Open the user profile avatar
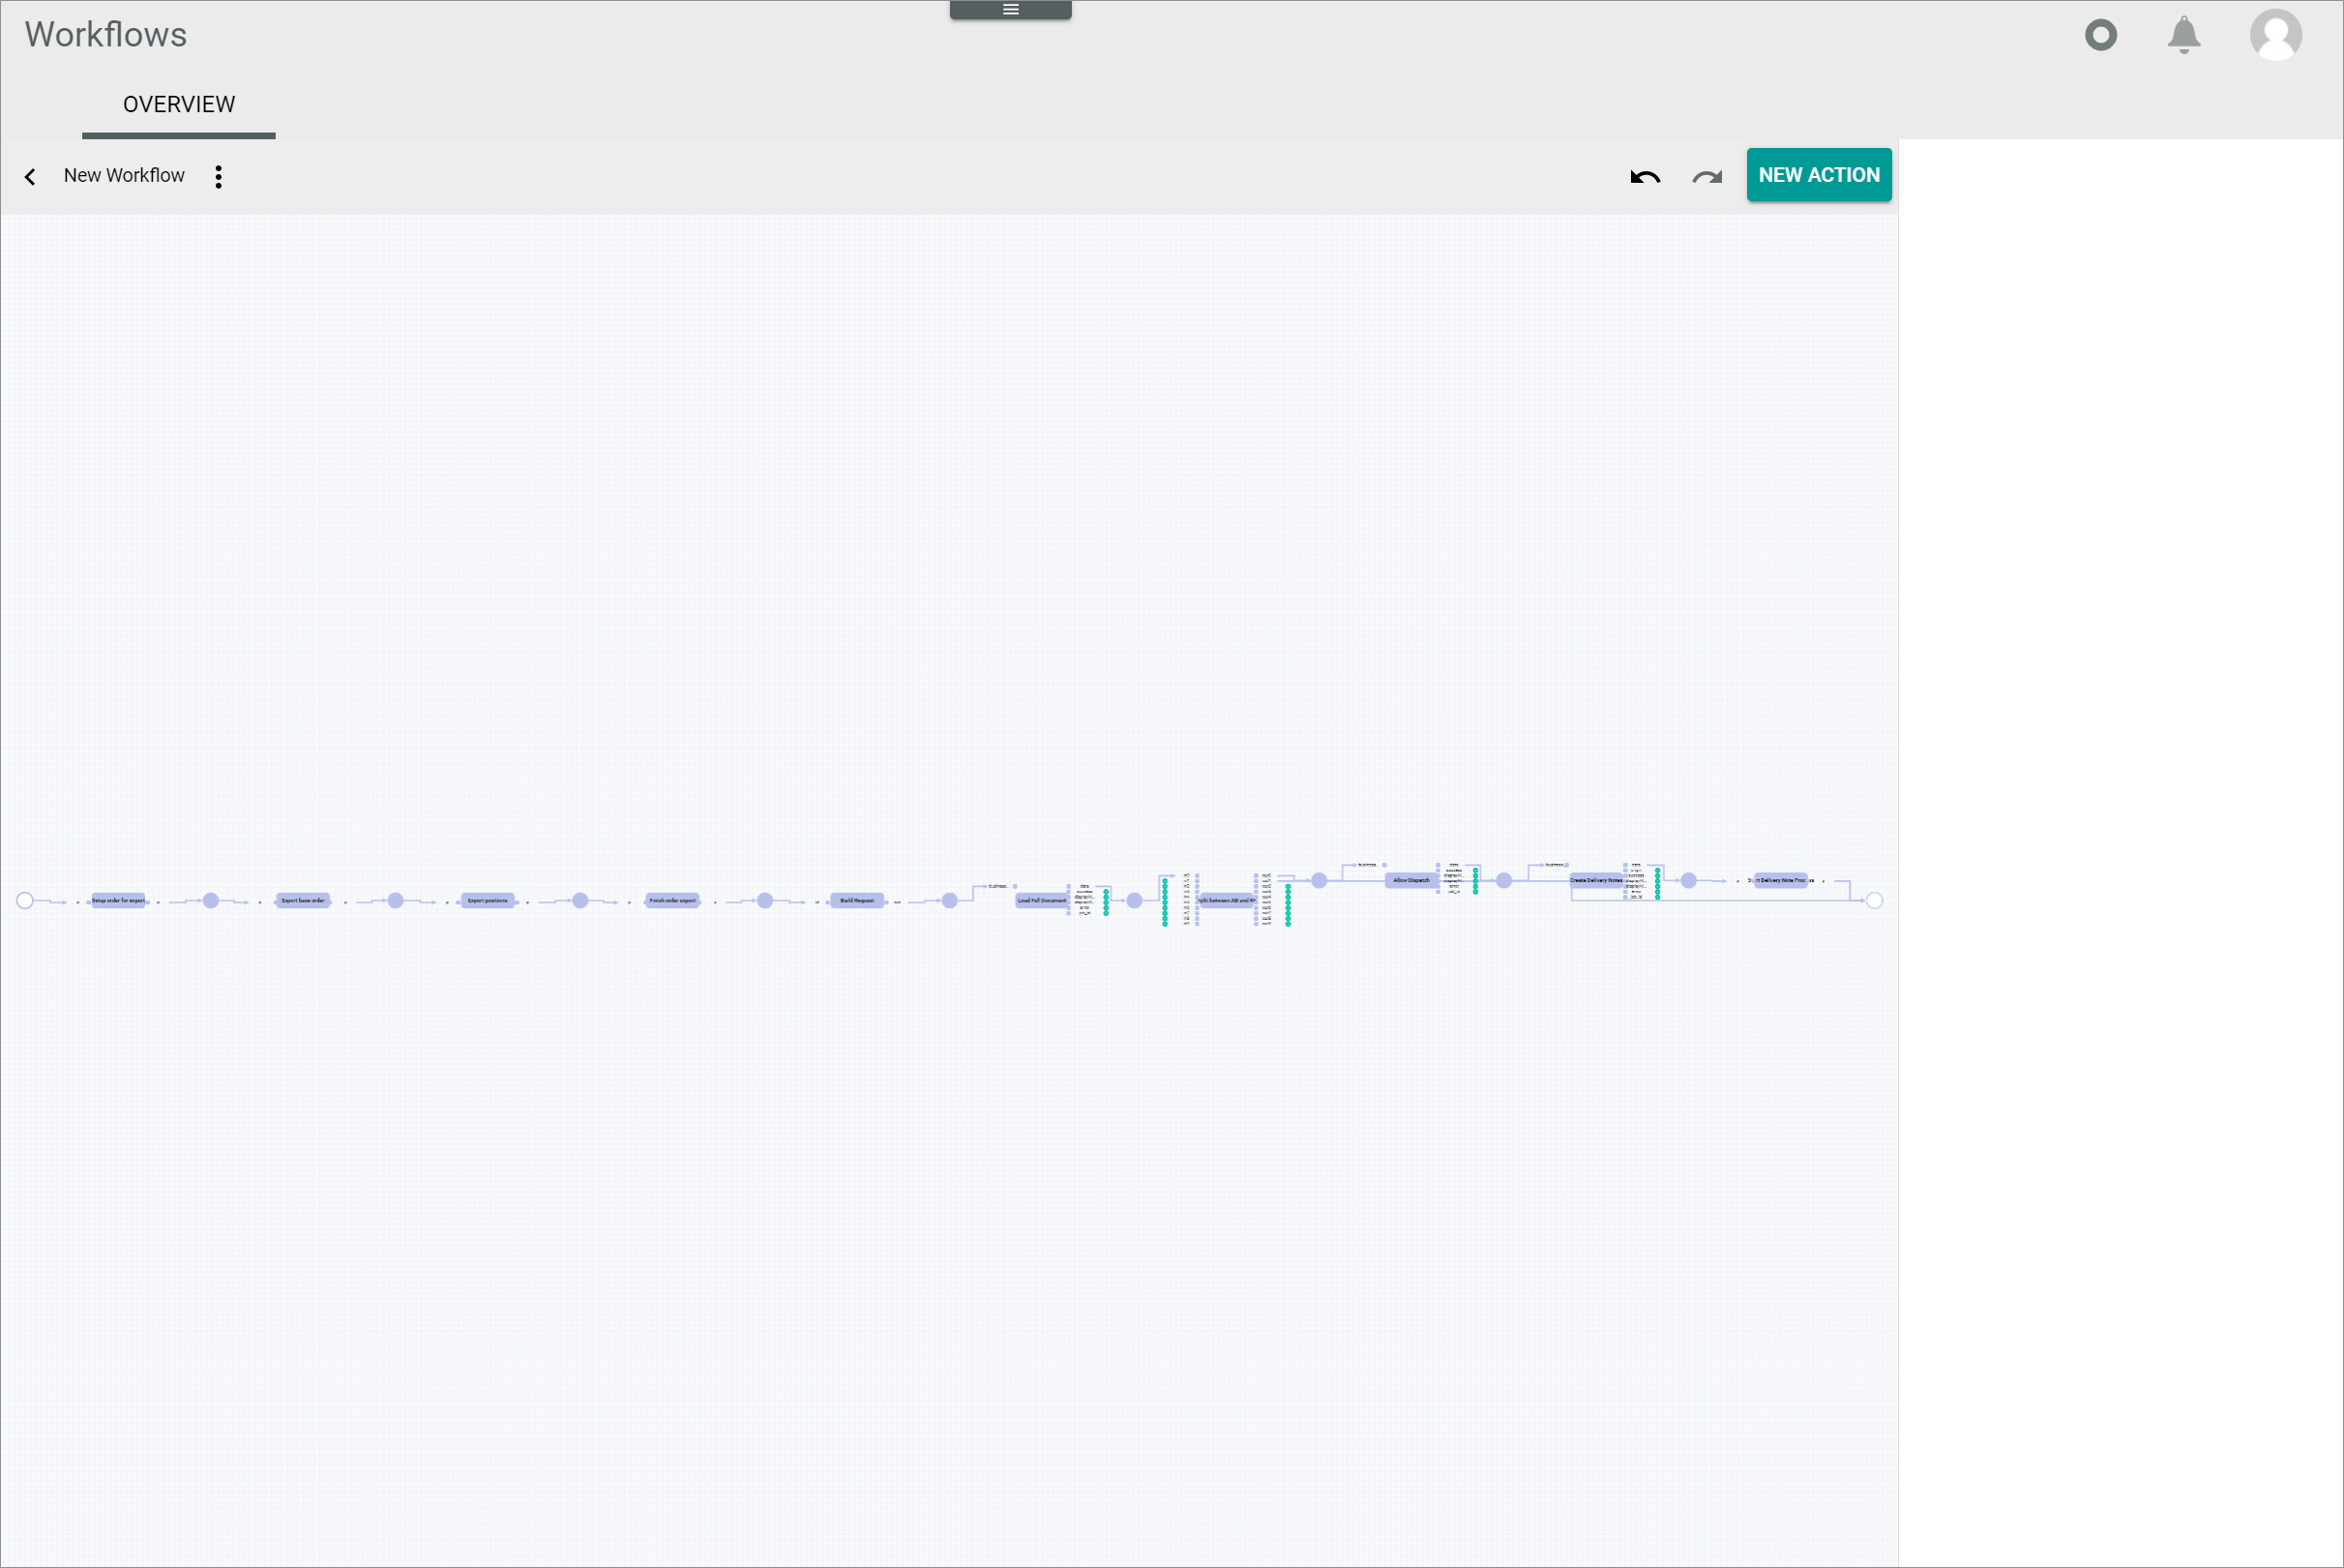Image resolution: width=2344 pixels, height=1568 pixels. [2276, 35]
